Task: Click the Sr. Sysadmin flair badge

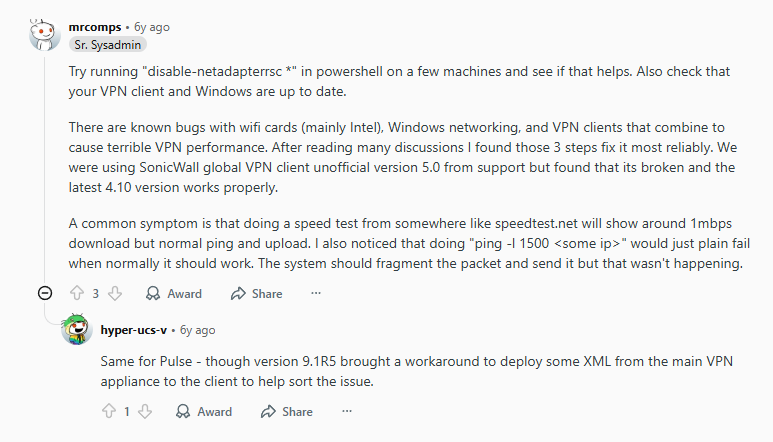Action: [x=109, y=45]
